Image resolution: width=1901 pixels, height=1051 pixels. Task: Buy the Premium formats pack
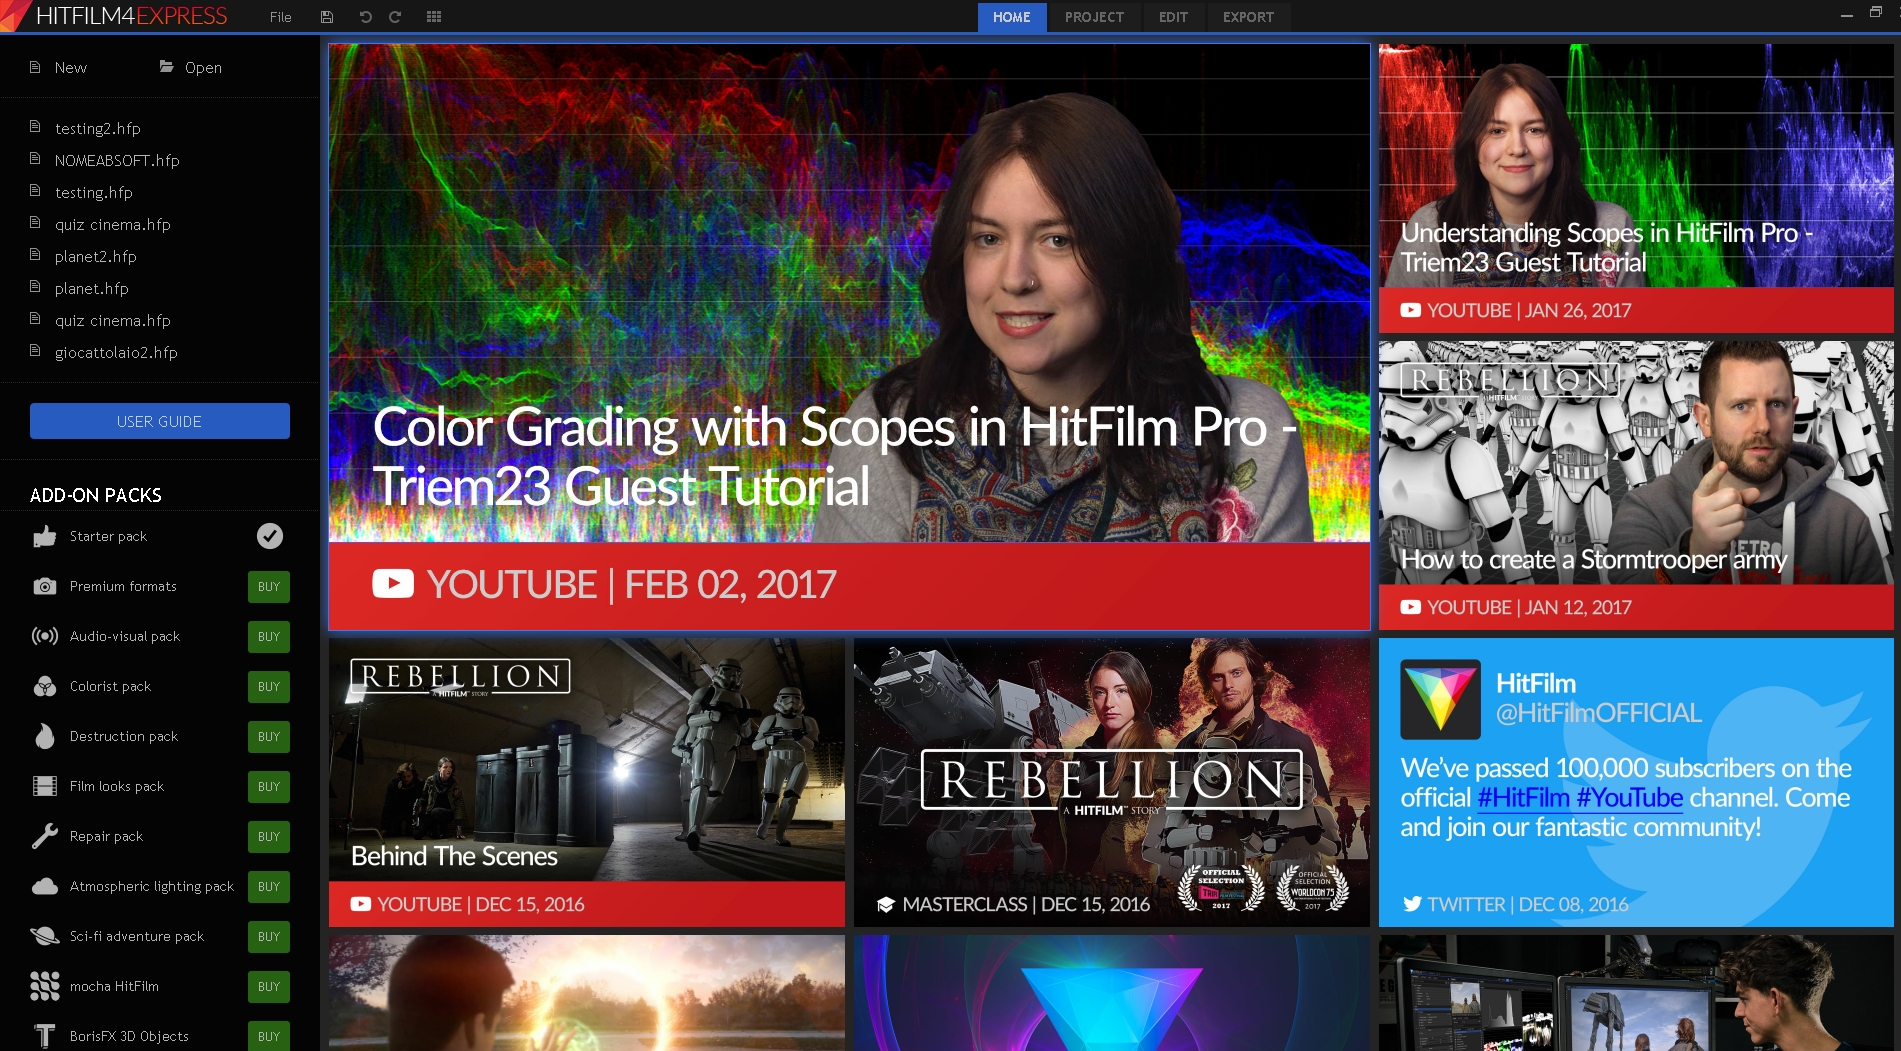pos(269,587)
